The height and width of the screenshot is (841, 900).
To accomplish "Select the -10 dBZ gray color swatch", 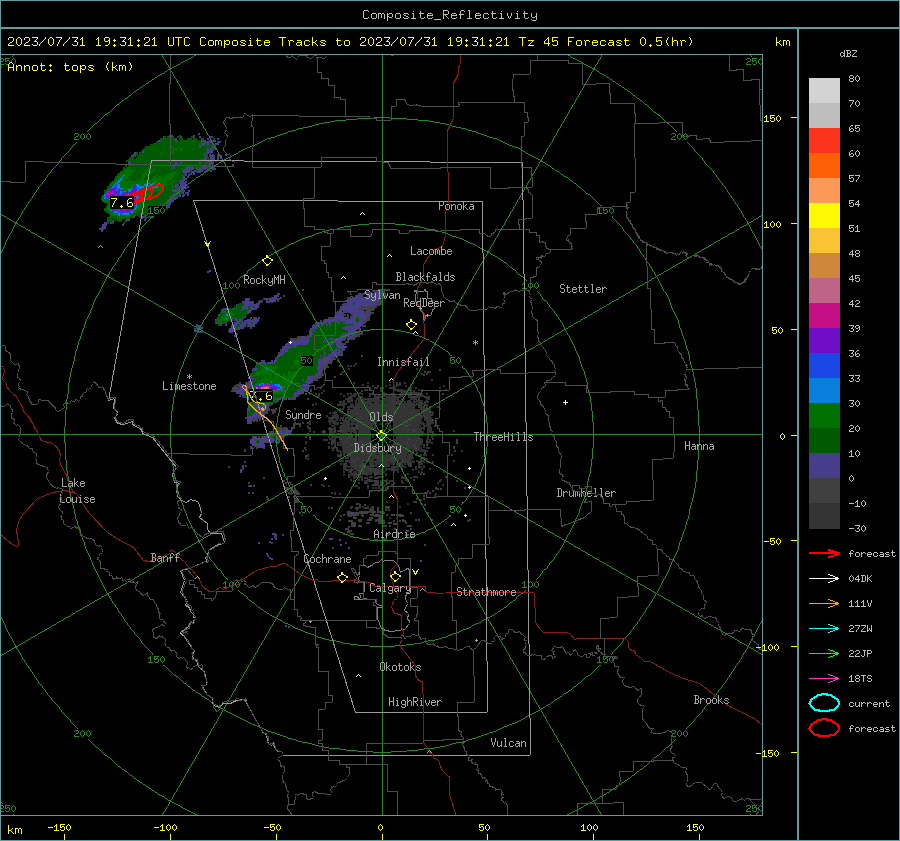I will coord(824,516).
